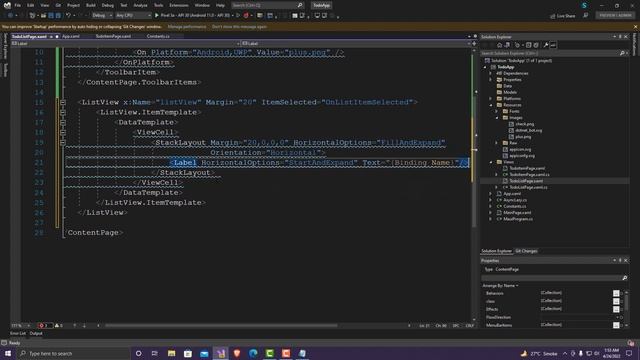This screenshot has width=640, height=360.
Task: Click the Save All toolbar icon
Action: click(58, 16)
